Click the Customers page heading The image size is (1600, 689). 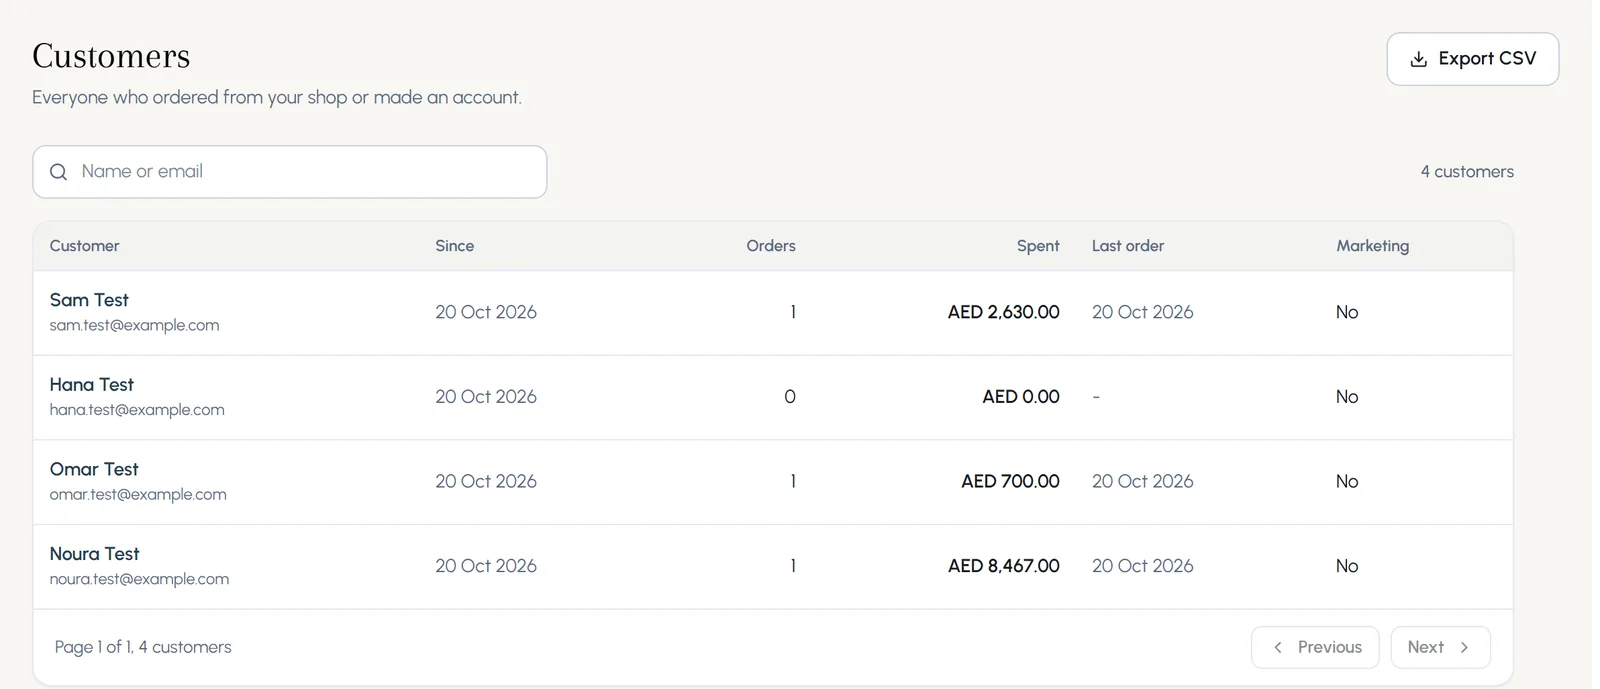coord(111,56)
